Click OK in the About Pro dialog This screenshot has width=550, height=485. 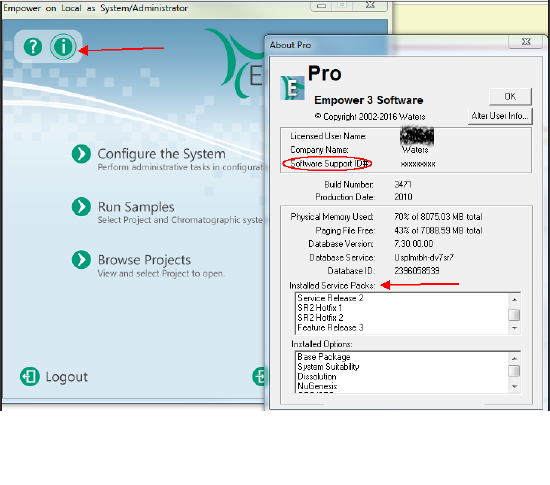pos(510,96)
